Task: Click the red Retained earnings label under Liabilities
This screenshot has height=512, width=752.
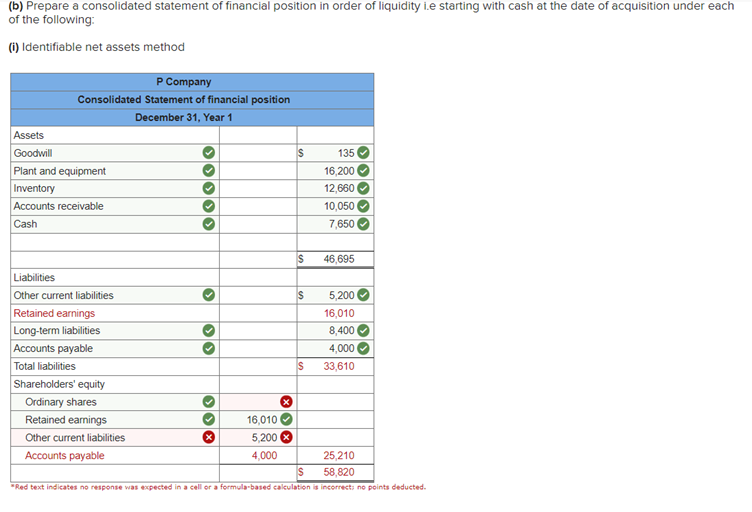Action: [x=54, y=313]
